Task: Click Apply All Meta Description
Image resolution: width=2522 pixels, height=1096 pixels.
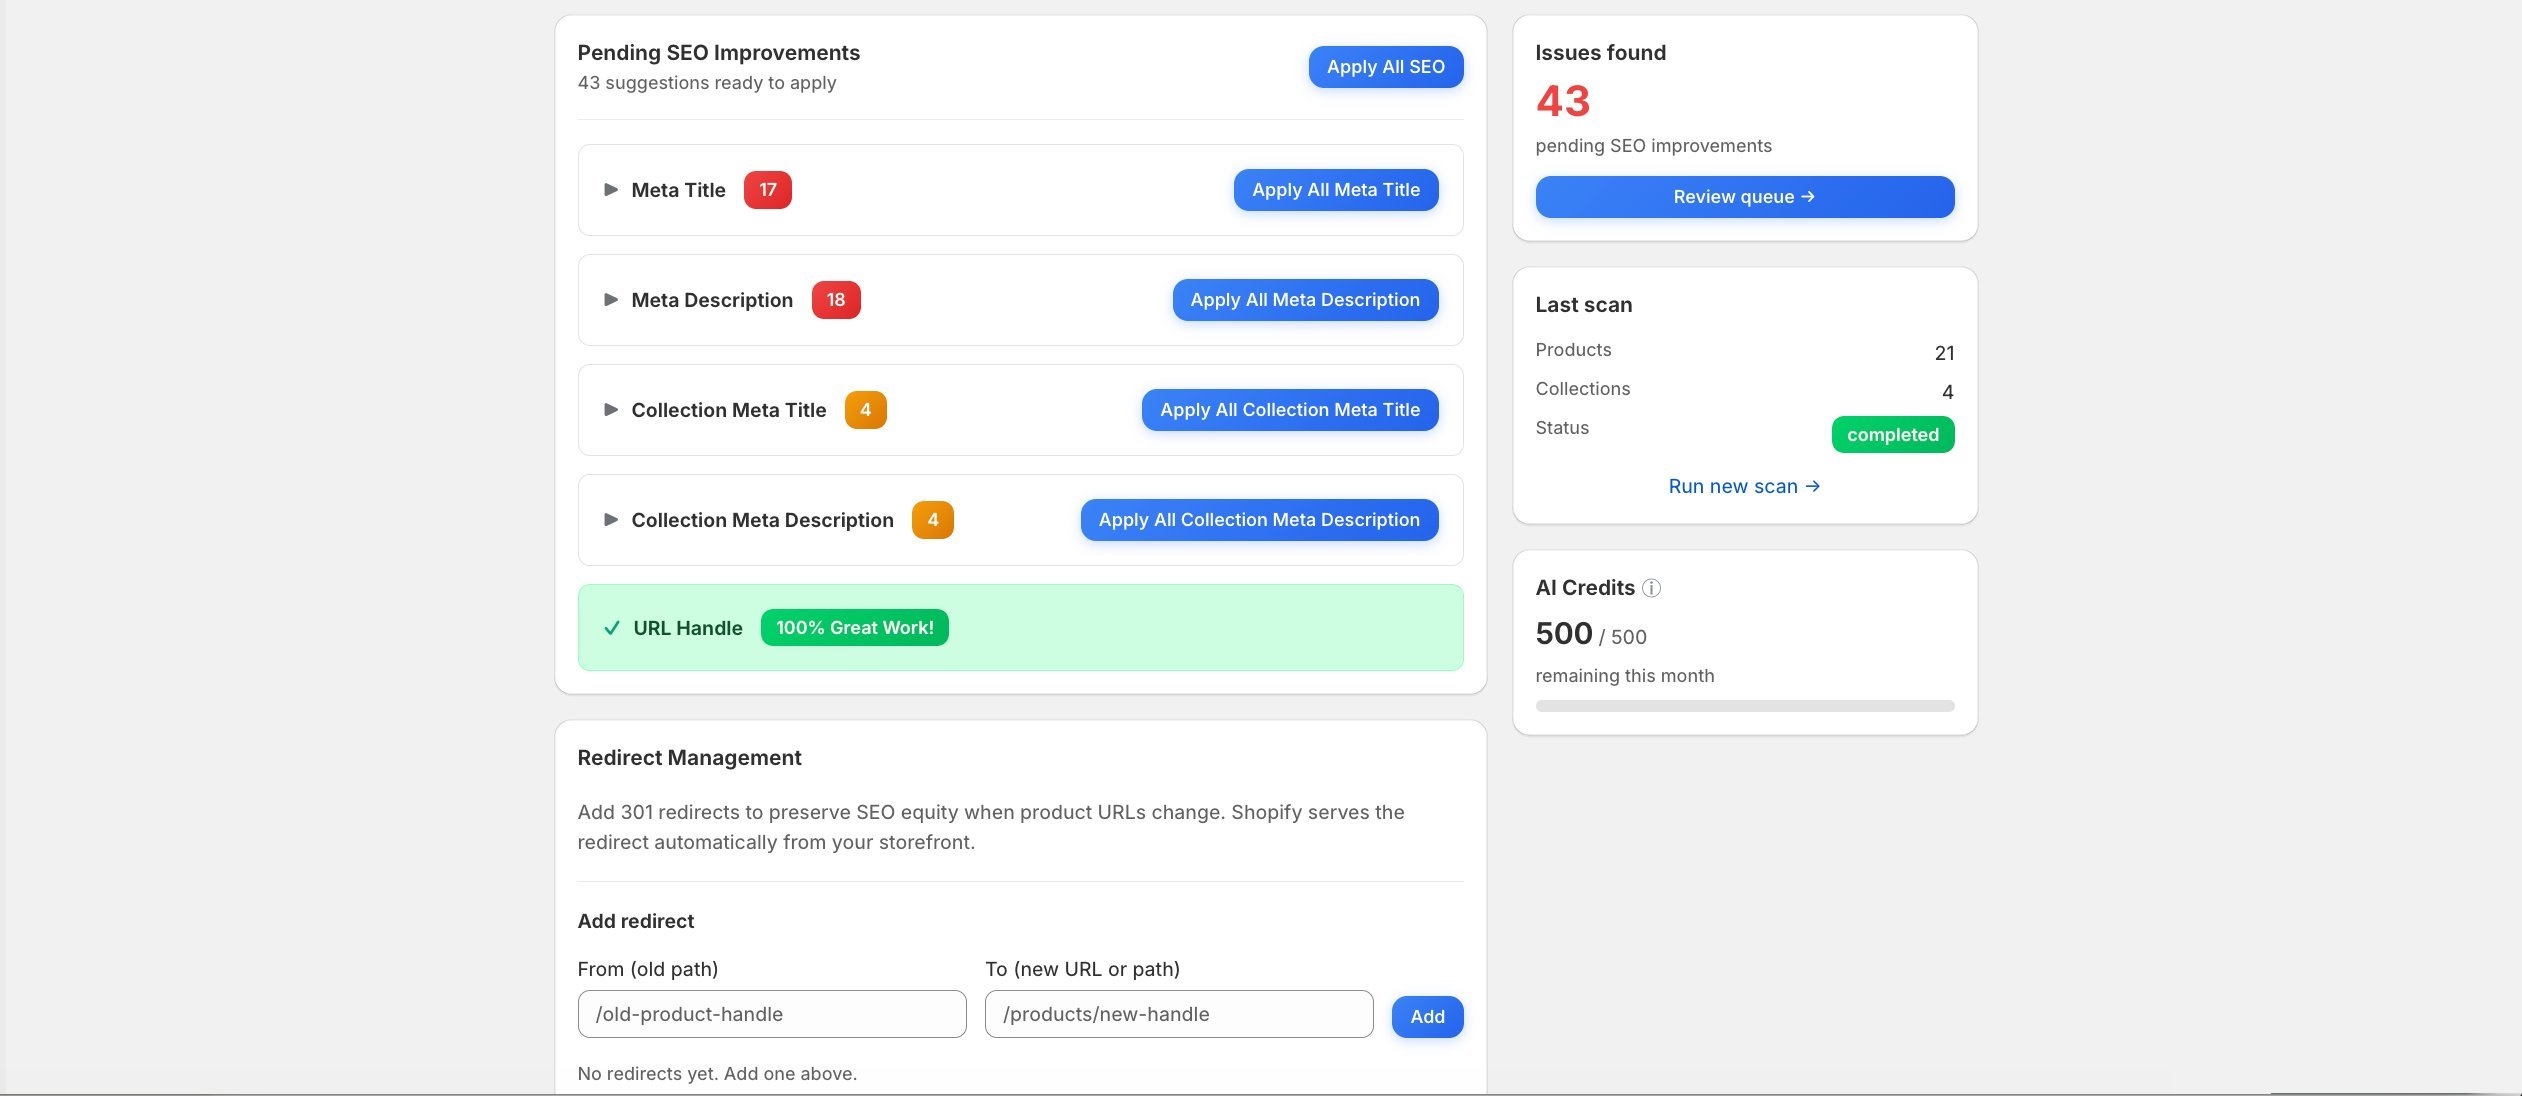Action: [x=1304, y=299]
